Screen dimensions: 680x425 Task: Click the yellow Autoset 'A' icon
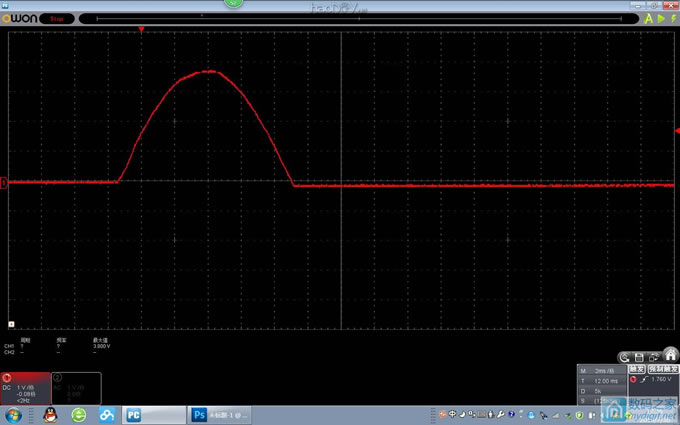(648, 18)
